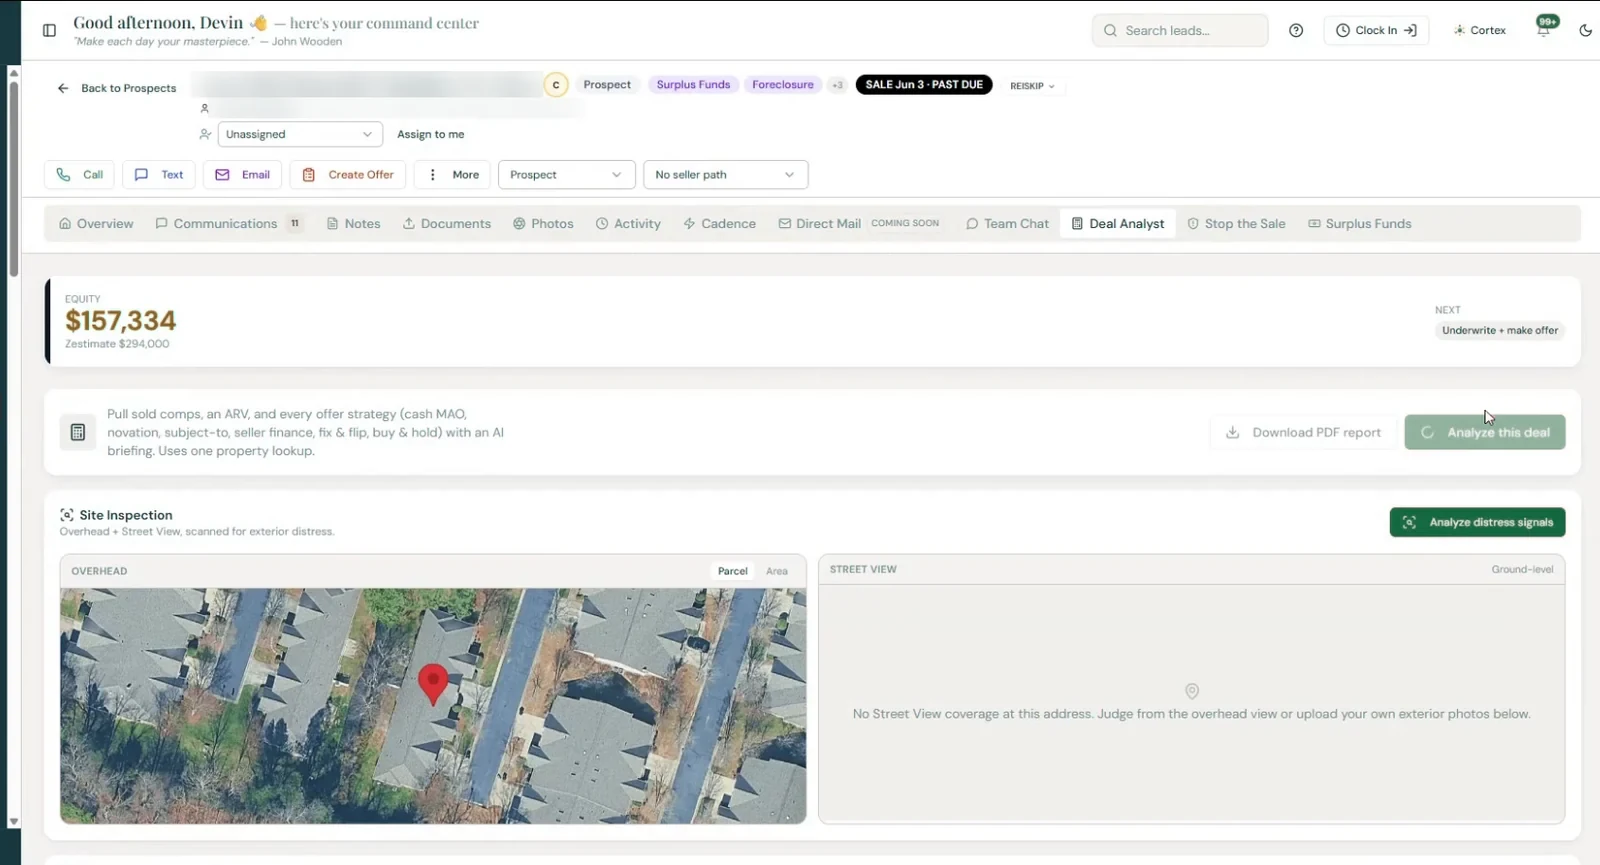Open the More actions menu

tap(453, 175)
